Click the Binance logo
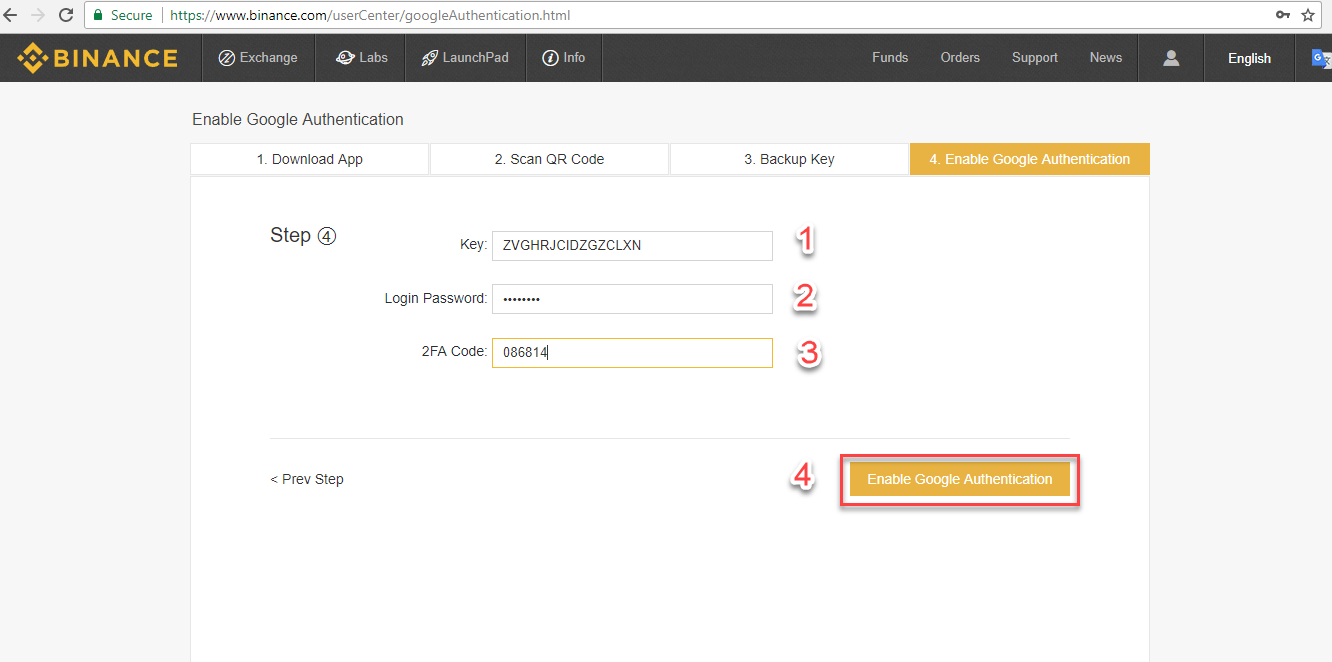Screen dimensions: 1332x662 [97, 58]
